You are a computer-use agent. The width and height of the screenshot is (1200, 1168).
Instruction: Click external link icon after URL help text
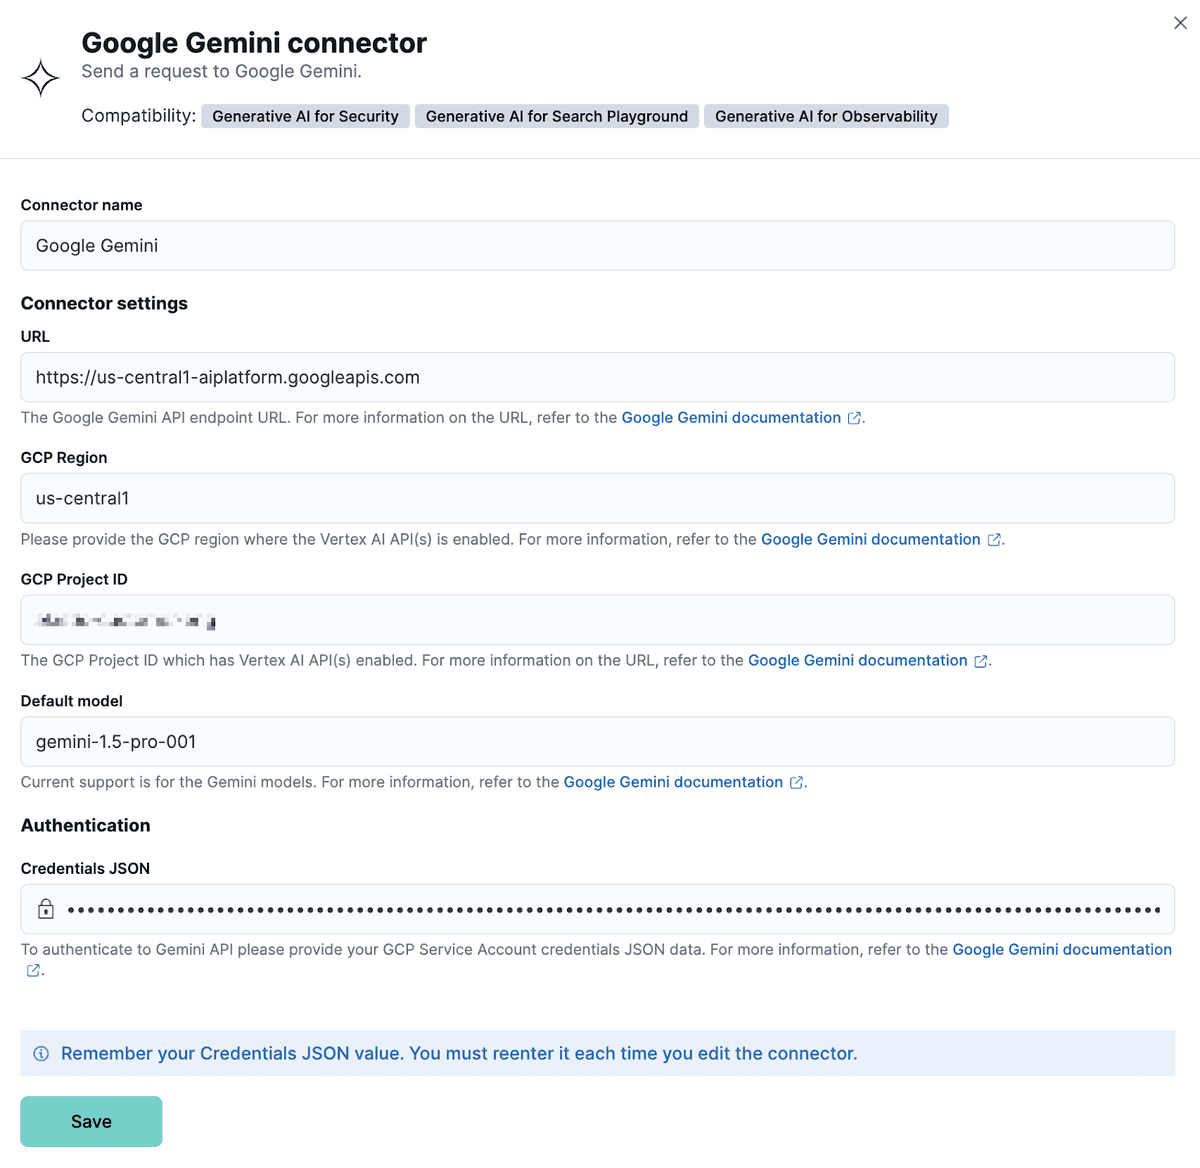(854, 419)
